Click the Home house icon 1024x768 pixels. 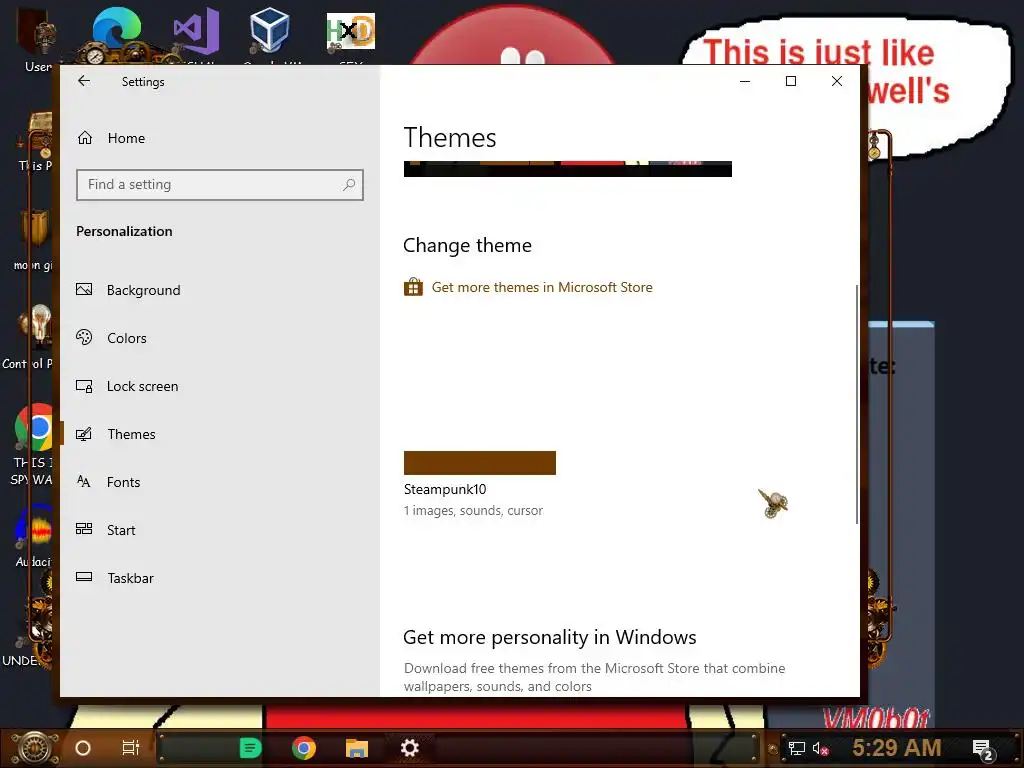click(85, 138)
